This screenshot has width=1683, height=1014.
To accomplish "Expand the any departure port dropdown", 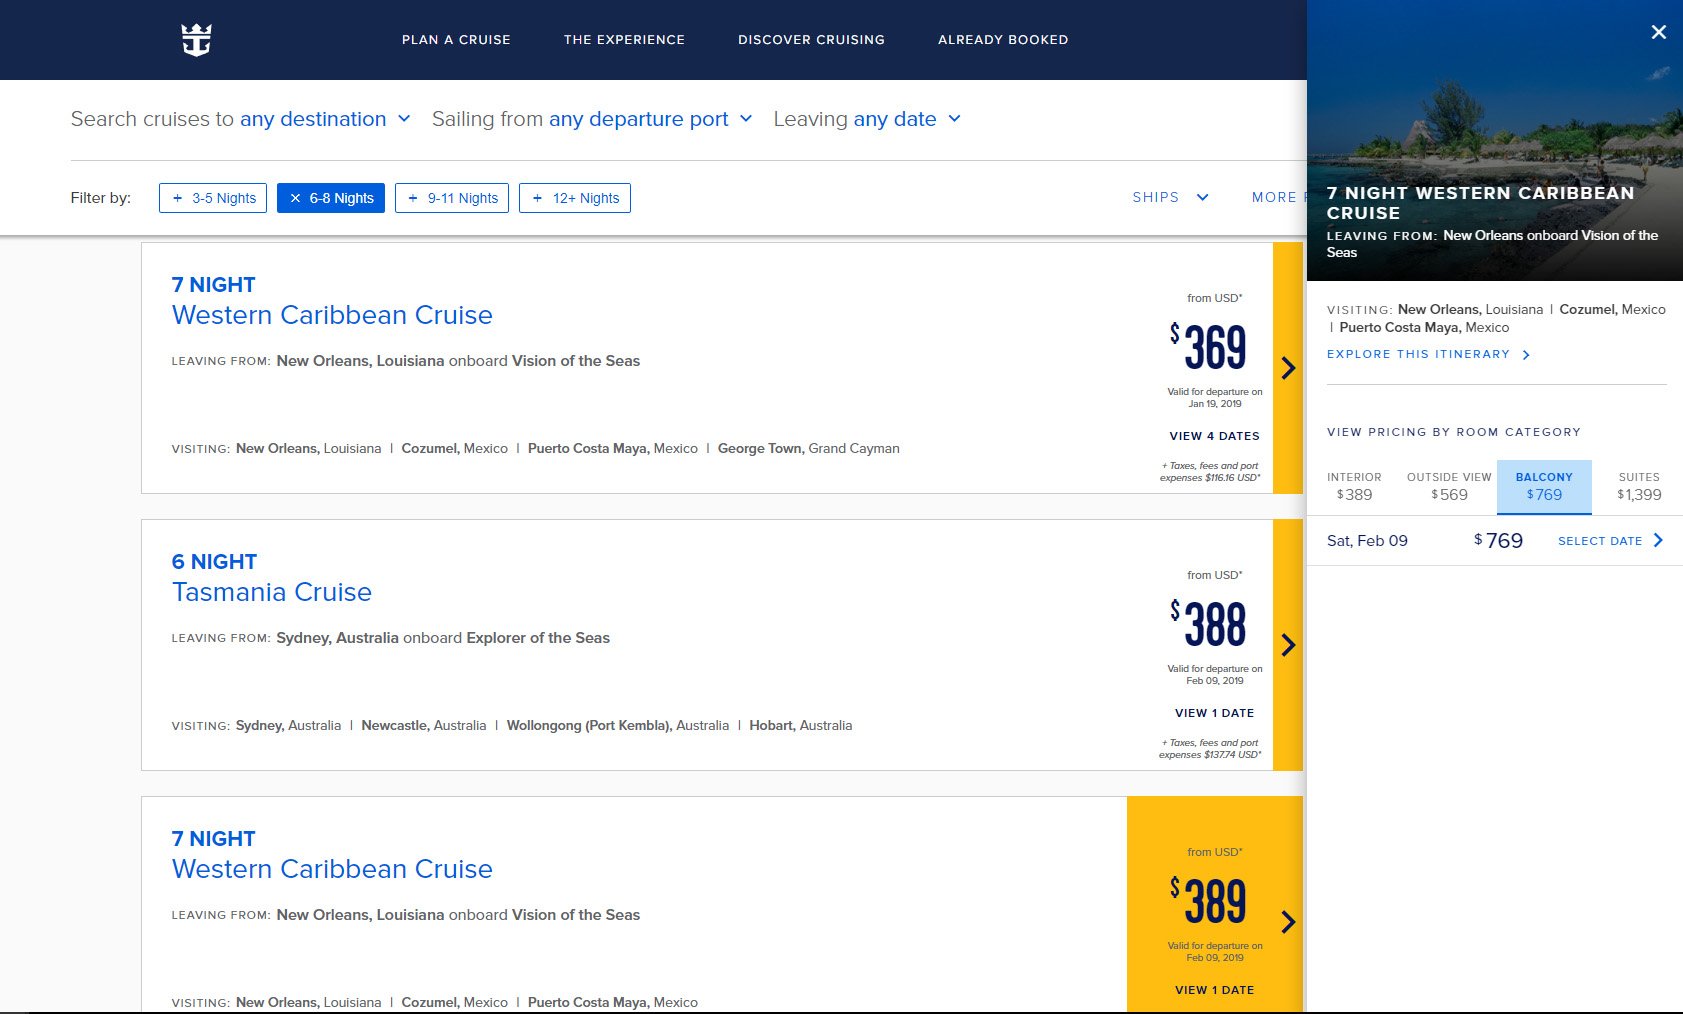I will (650, 119).
